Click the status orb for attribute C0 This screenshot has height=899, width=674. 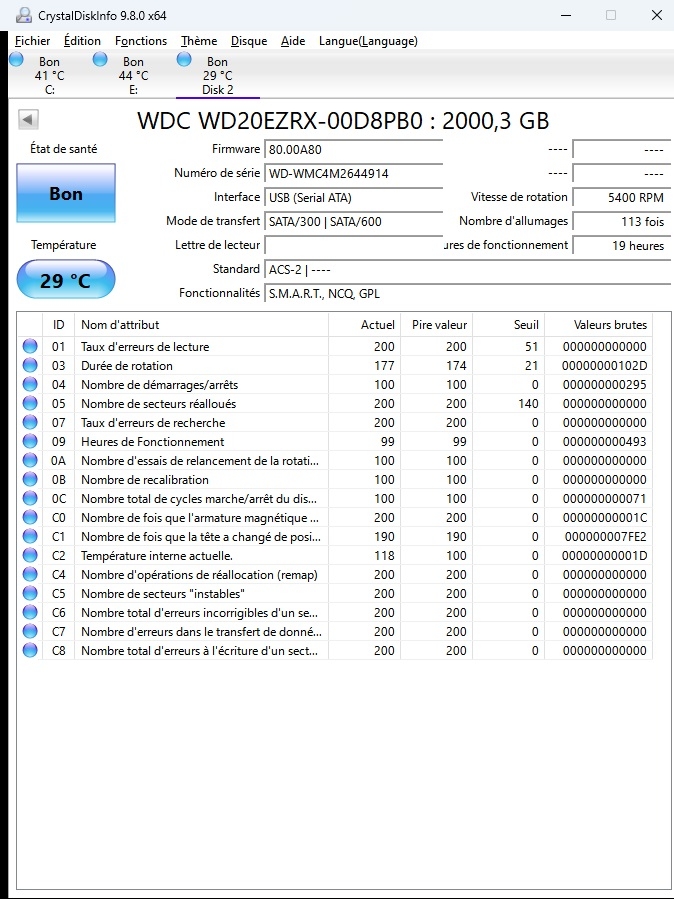(30, 517)
